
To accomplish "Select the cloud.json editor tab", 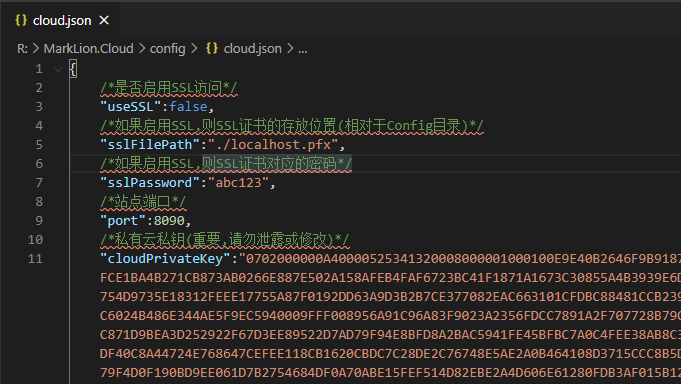I will coord(60,20).
